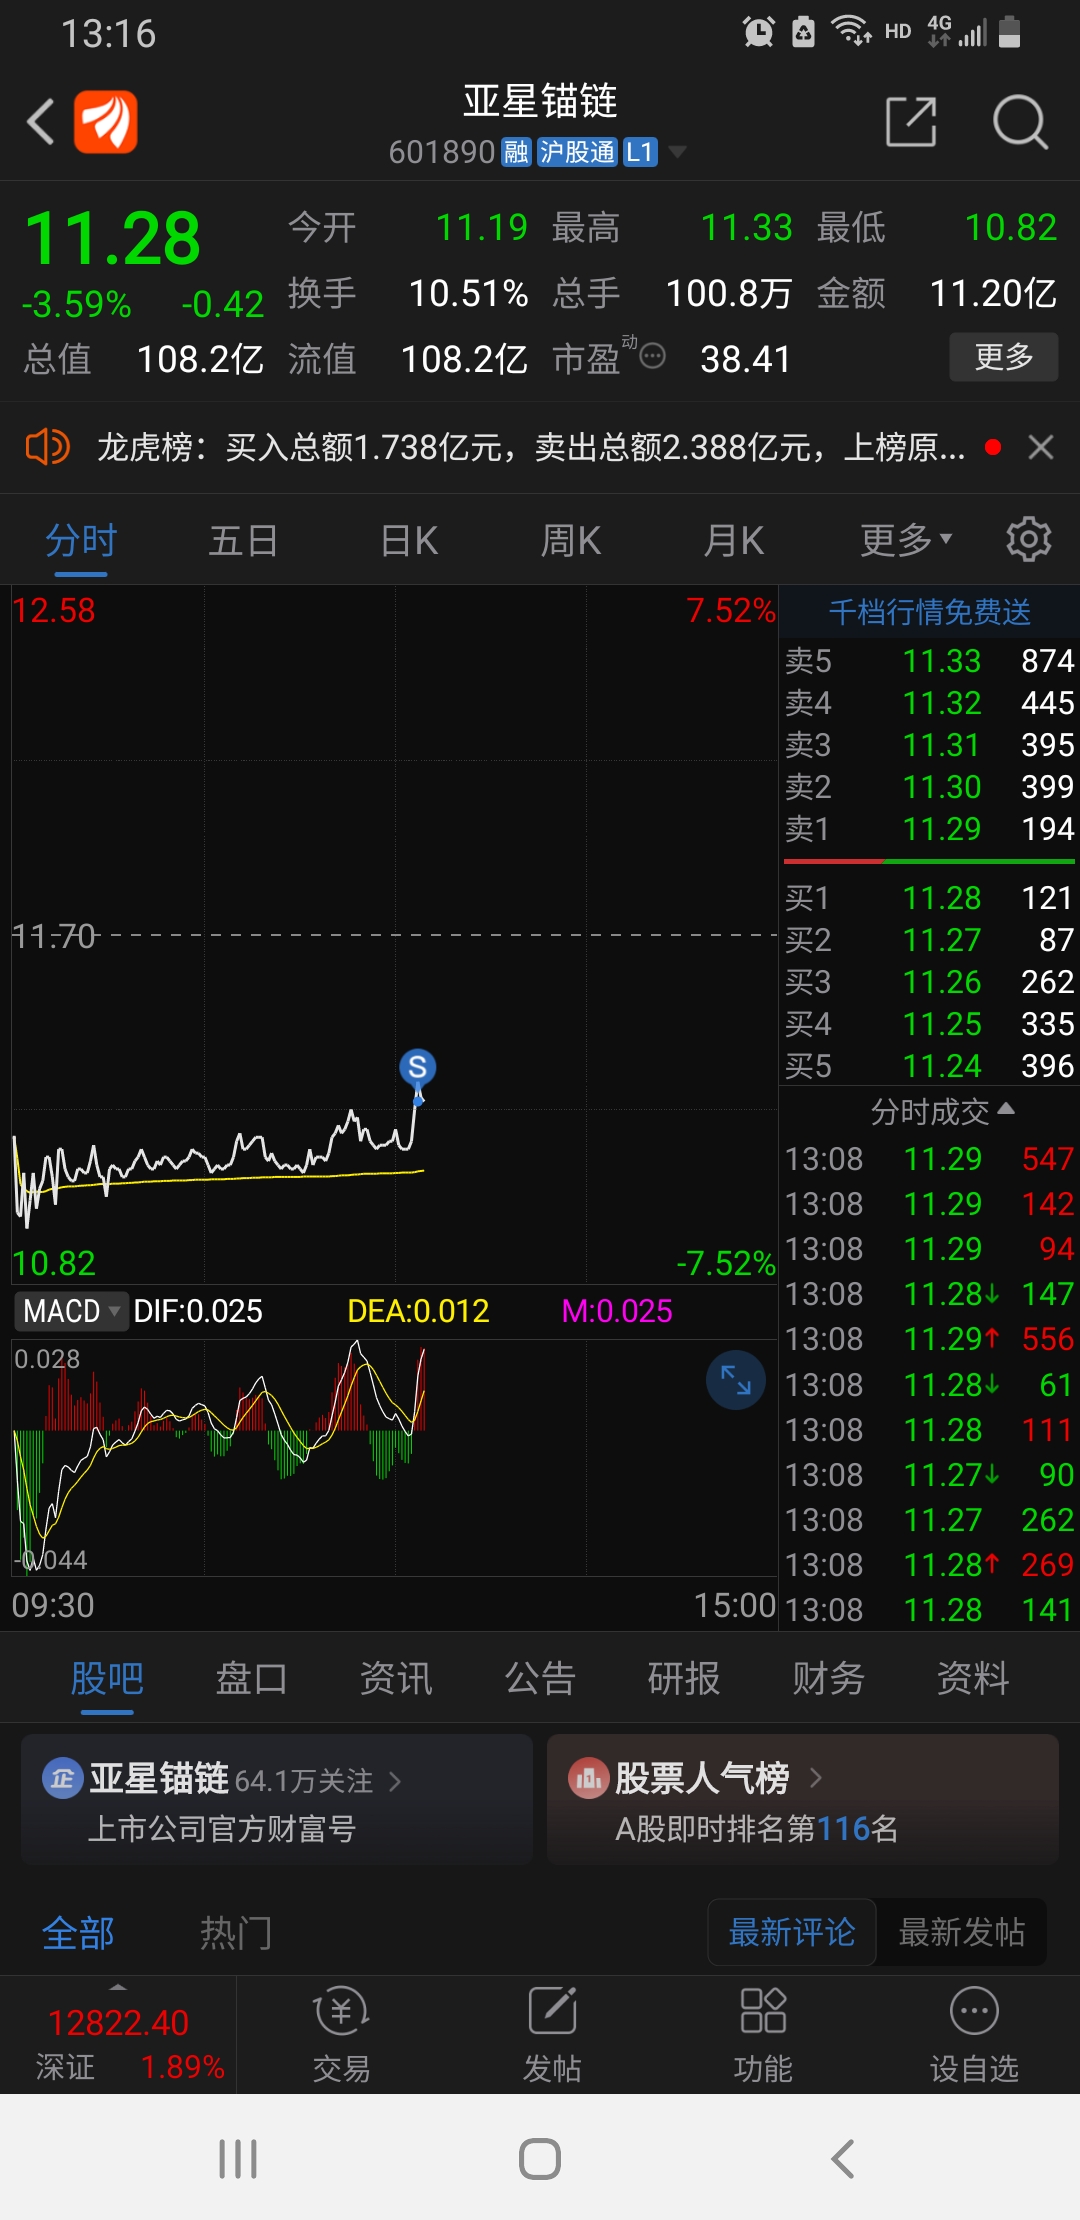Viewport: 1080px width, 2220px height.
Task: Switch to the 公告 tab
Action: click(x=540, y=1678)
